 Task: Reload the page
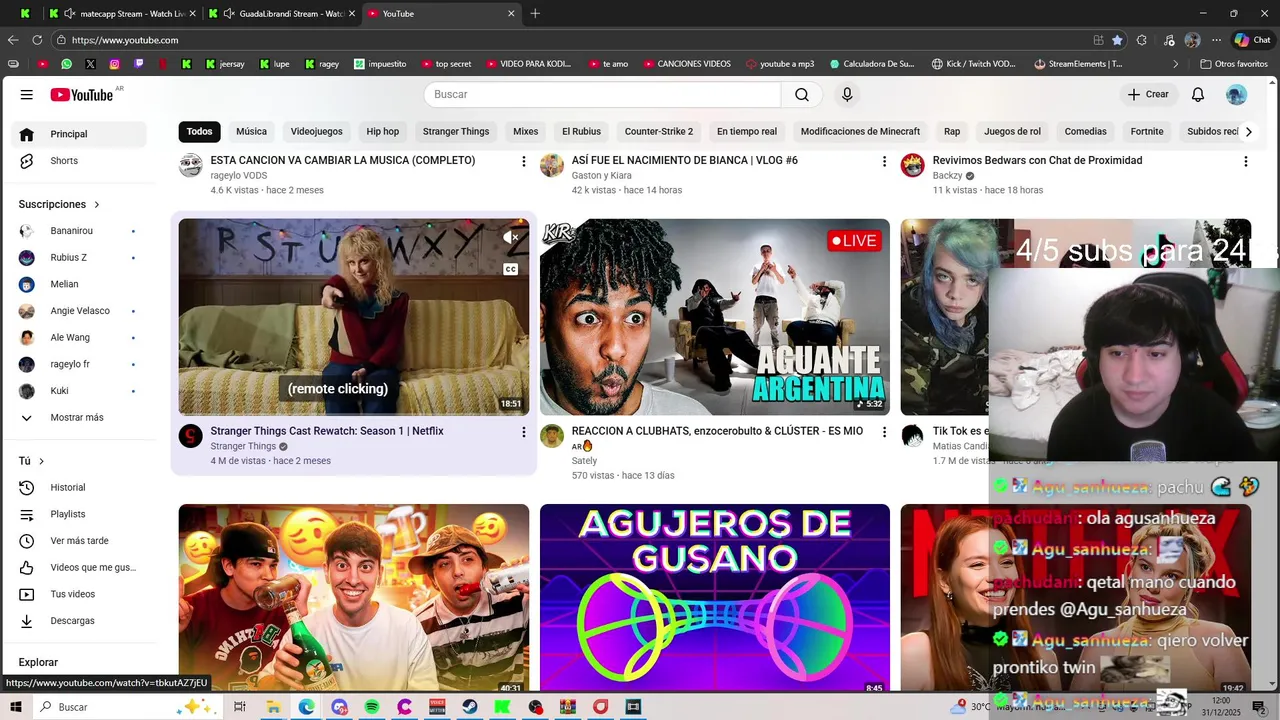click(x=37, y=40)
